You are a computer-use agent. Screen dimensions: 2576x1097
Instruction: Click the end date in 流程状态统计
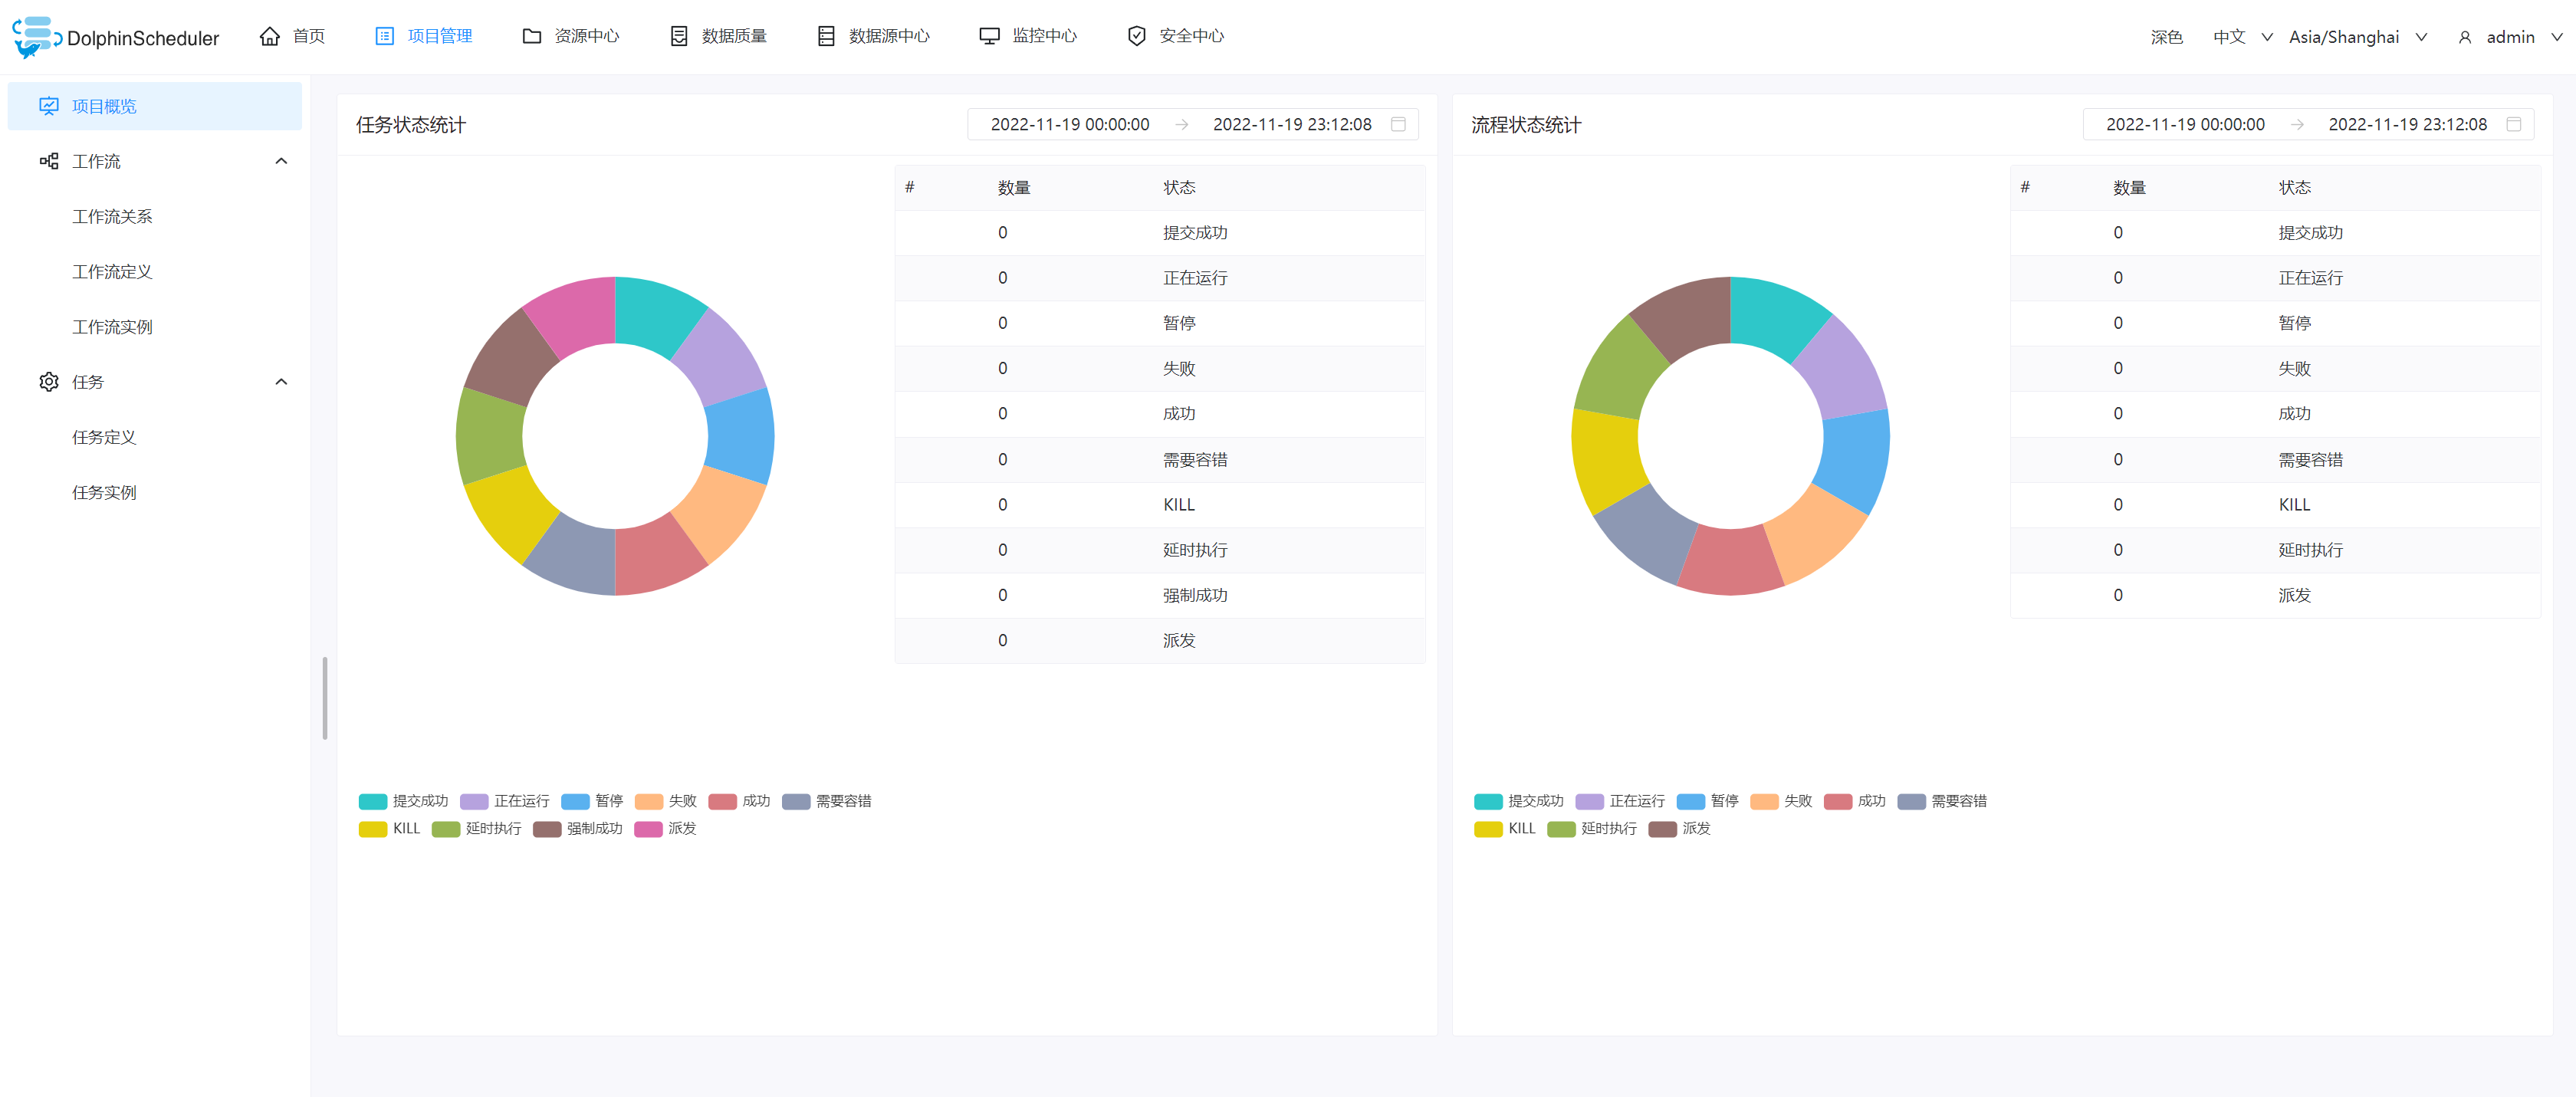2407,124
